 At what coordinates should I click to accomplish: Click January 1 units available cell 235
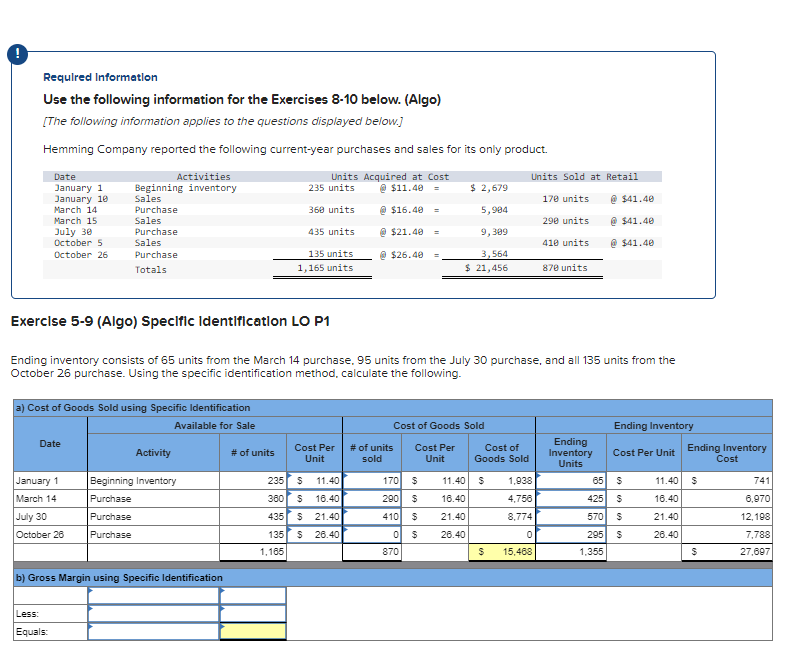click(x=253, y=481)
